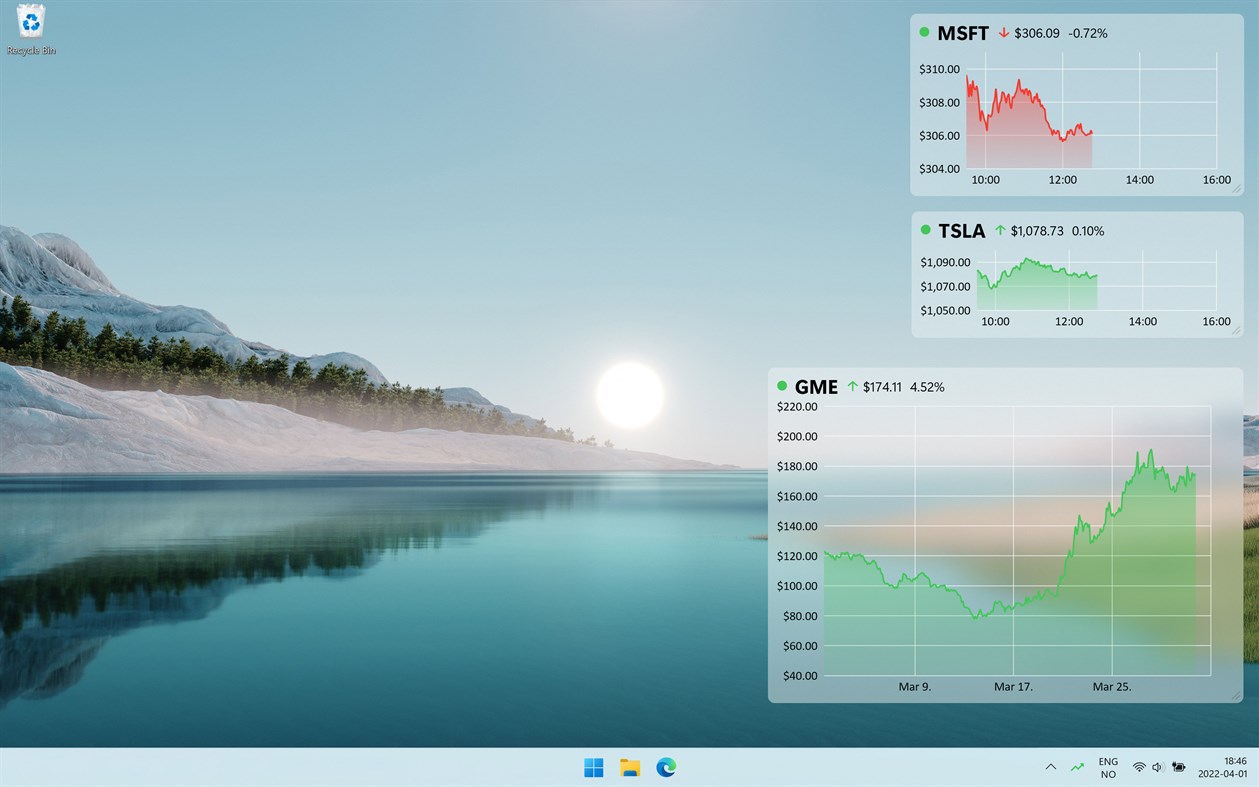Click the red down arrow beside MSFT price
Viewport: 1259px width, 787px height.
pos(1003,32)
